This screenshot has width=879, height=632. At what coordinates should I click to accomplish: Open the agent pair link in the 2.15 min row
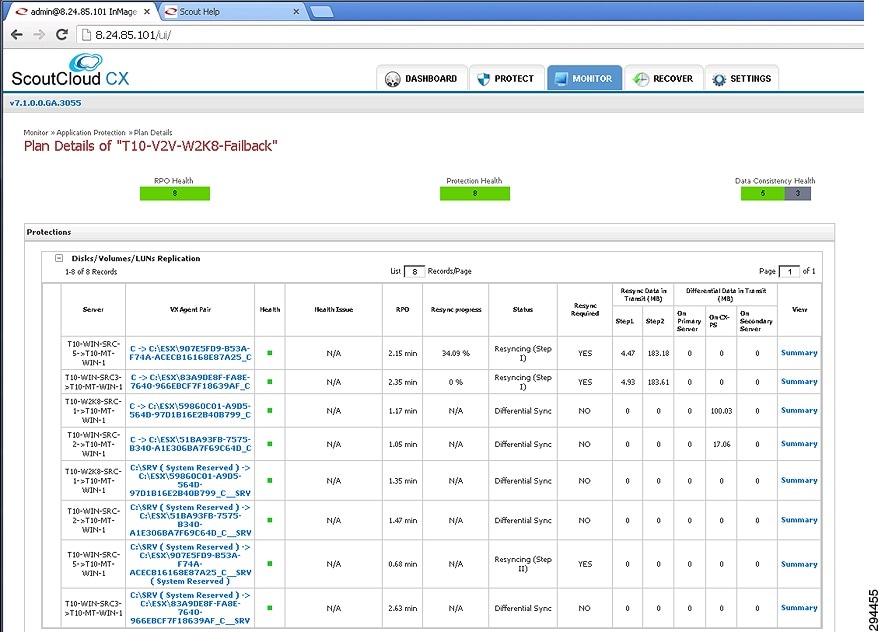coord(190,353)
